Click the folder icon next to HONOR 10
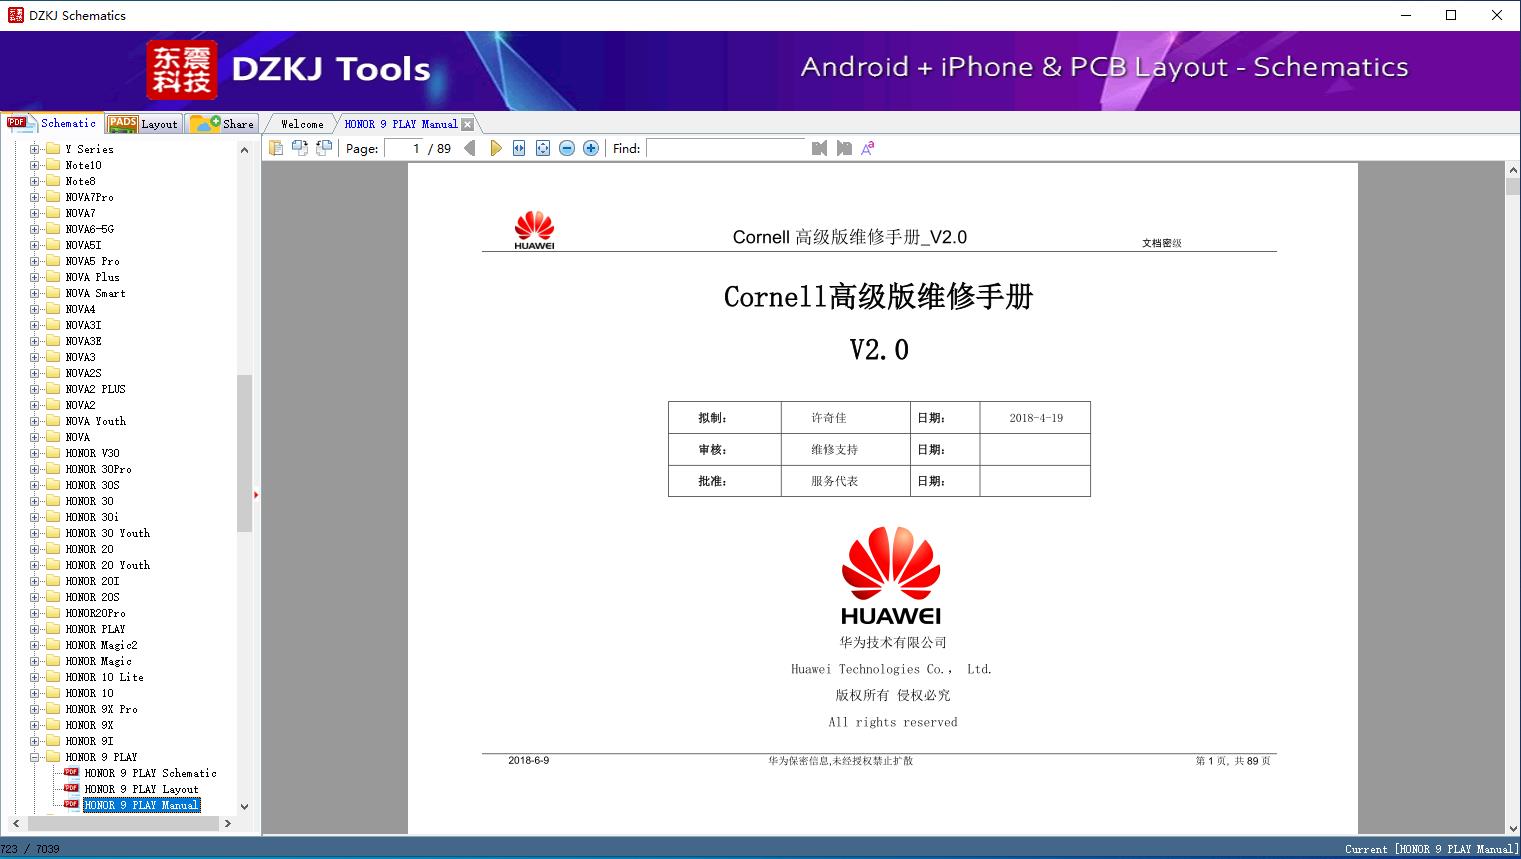Viewport: 1521px width, 859px height. [x=53, y=693]
